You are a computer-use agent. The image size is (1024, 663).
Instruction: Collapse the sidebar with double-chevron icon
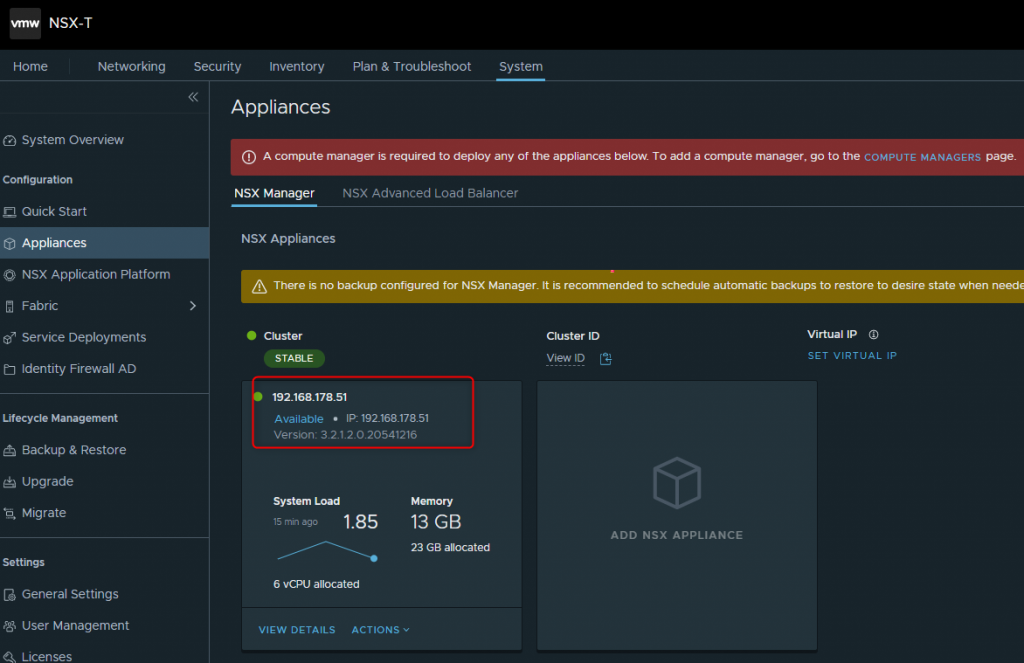193,97
